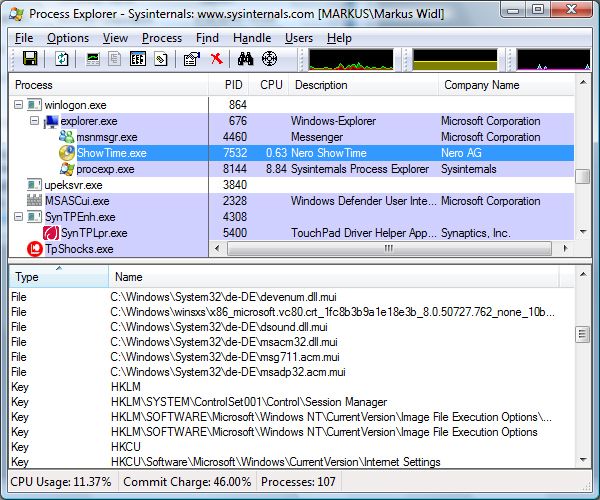Click the upeksvr.exe window icon

34,185
